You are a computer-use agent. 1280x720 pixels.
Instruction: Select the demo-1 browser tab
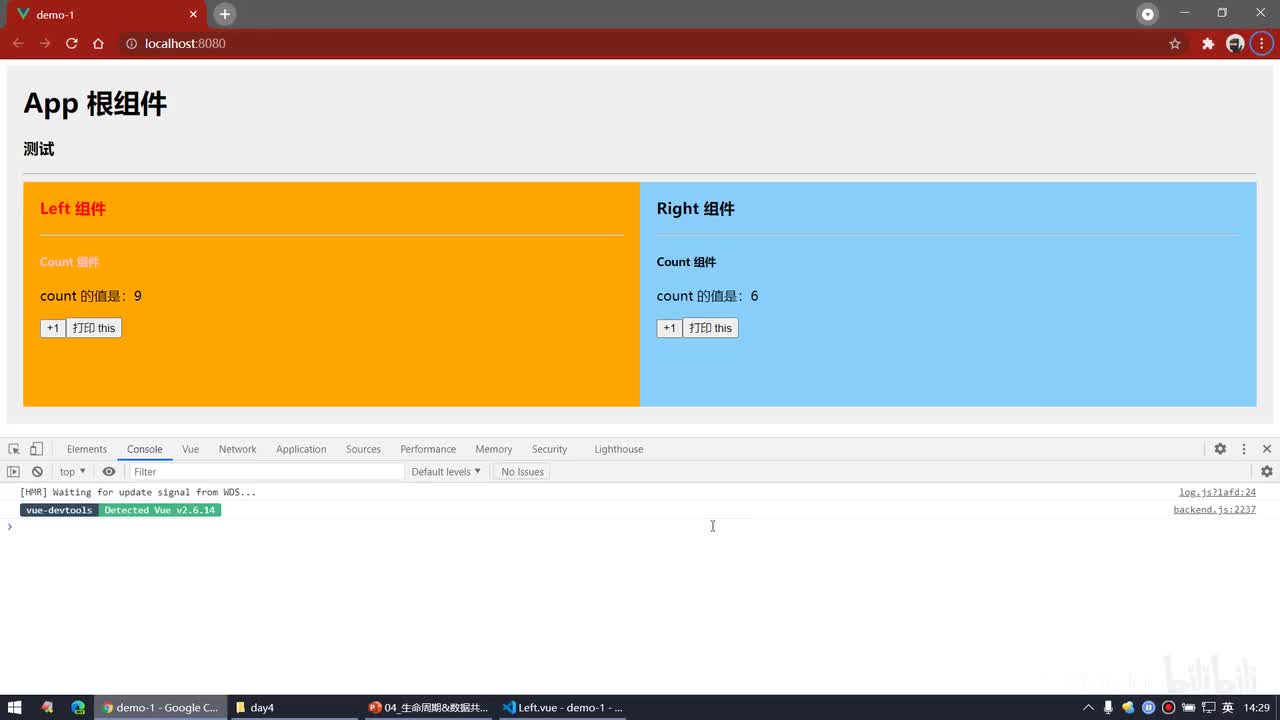(x=107, y=15)
